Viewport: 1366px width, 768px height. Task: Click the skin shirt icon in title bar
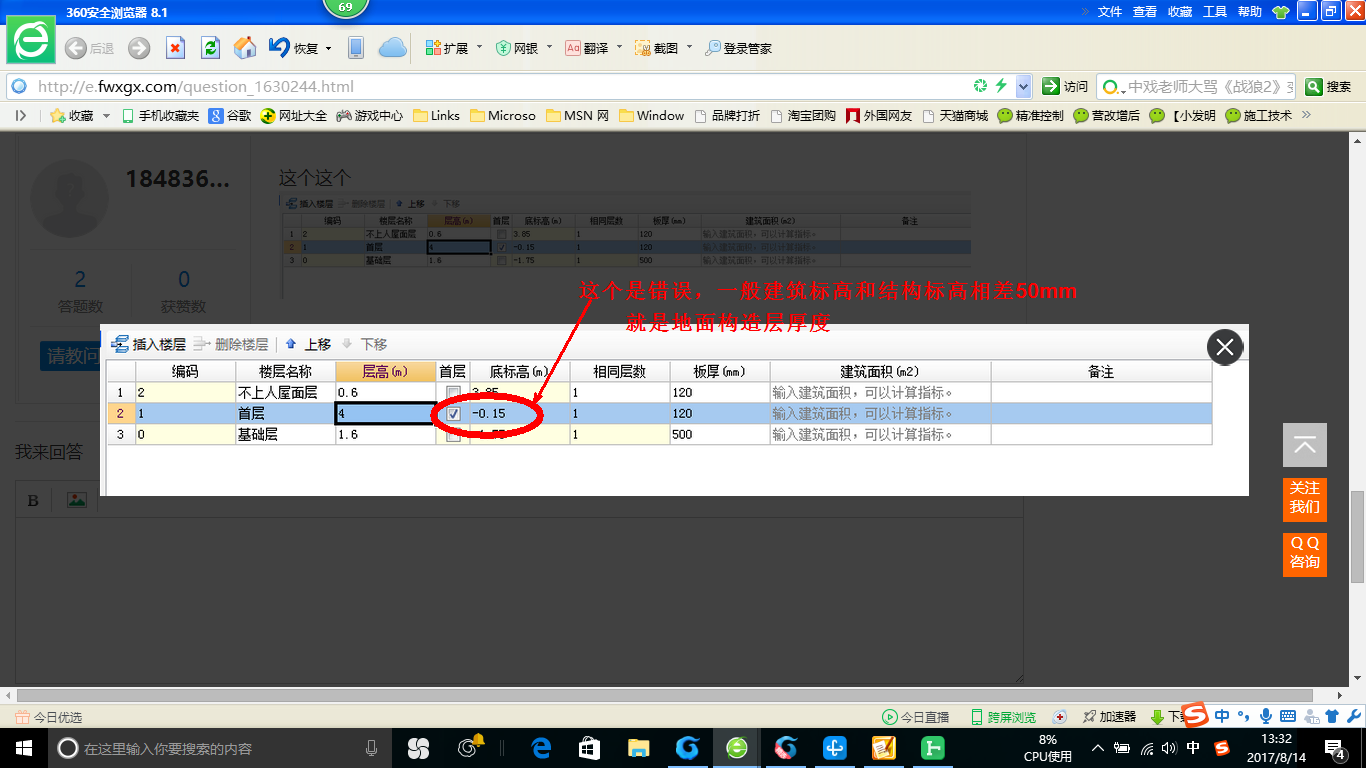(x=1280, y=12)
